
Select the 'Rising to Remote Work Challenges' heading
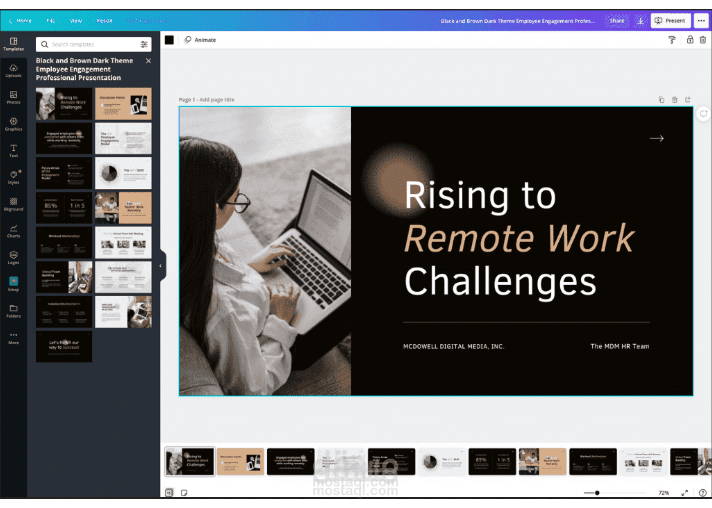coord(519,238)
